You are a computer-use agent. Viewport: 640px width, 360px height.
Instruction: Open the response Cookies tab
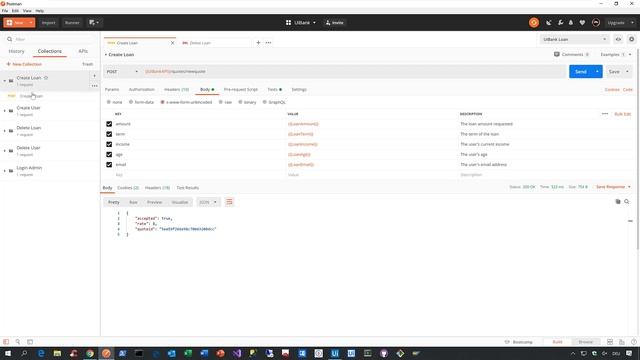[x=128, y=188]
